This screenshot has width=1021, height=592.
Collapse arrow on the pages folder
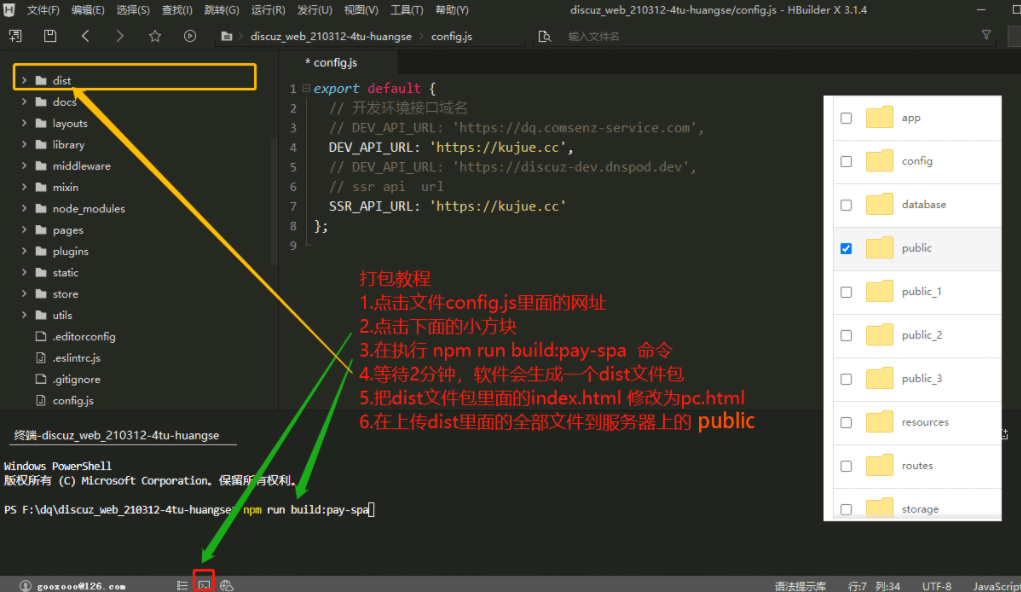(x=24, y=229)
